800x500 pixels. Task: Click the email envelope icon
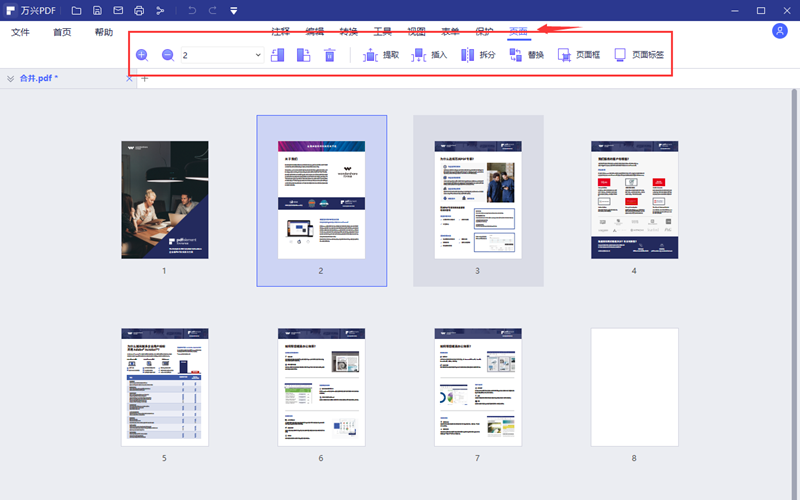pyautogui.click(x=118, y=11)
